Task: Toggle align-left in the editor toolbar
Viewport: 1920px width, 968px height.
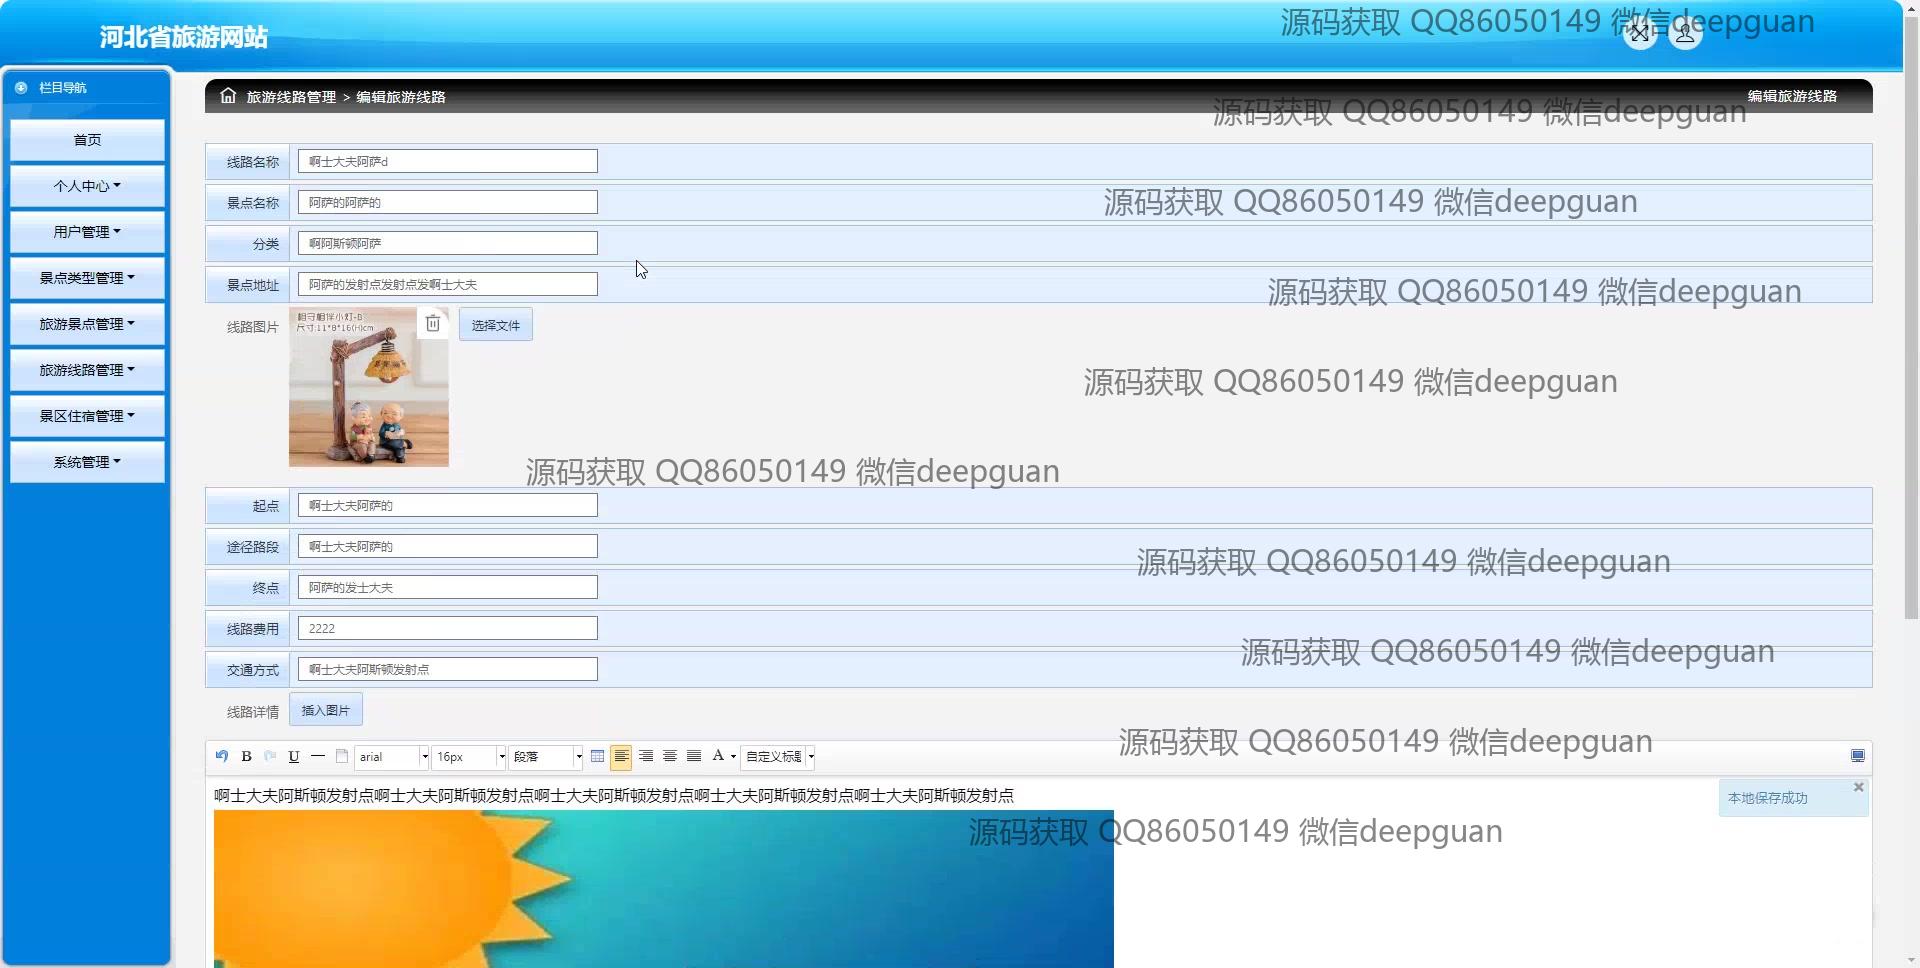Action: 621,756
